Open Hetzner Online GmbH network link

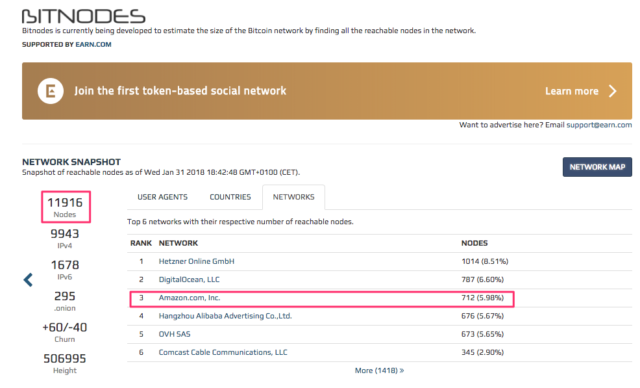(196, 262)
